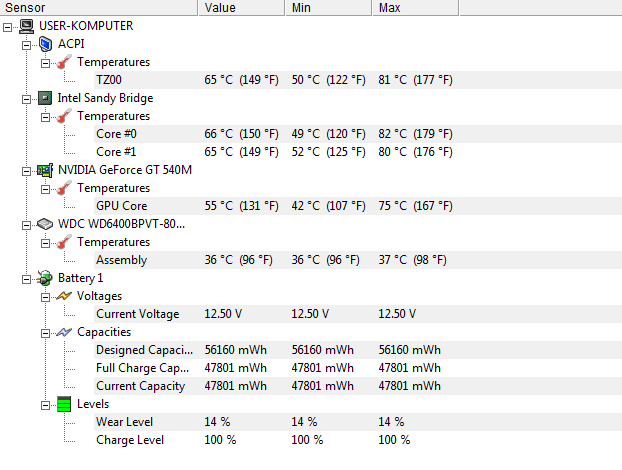Click the Sensor column header
622x470 pixels.
99,8
